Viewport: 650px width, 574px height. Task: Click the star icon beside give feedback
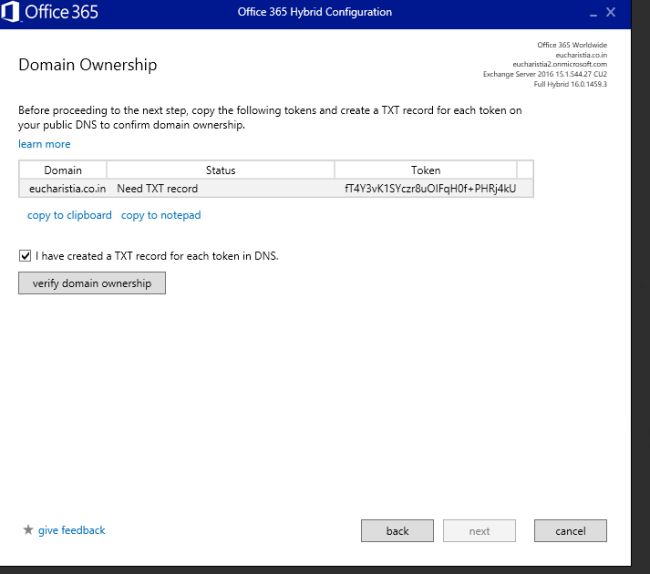[x=28, y=530]
